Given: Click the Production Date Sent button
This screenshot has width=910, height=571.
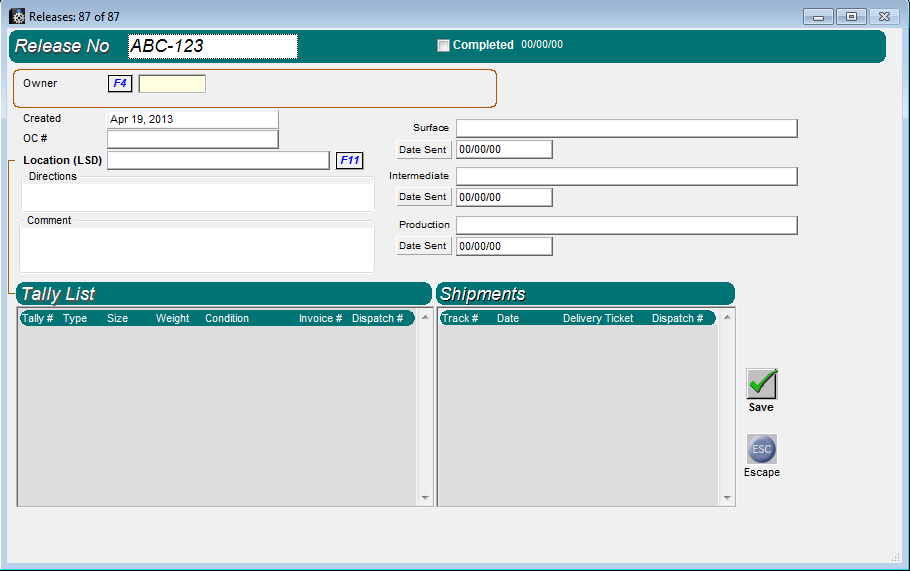Looking at the screenshot, I should pos(423,246).
